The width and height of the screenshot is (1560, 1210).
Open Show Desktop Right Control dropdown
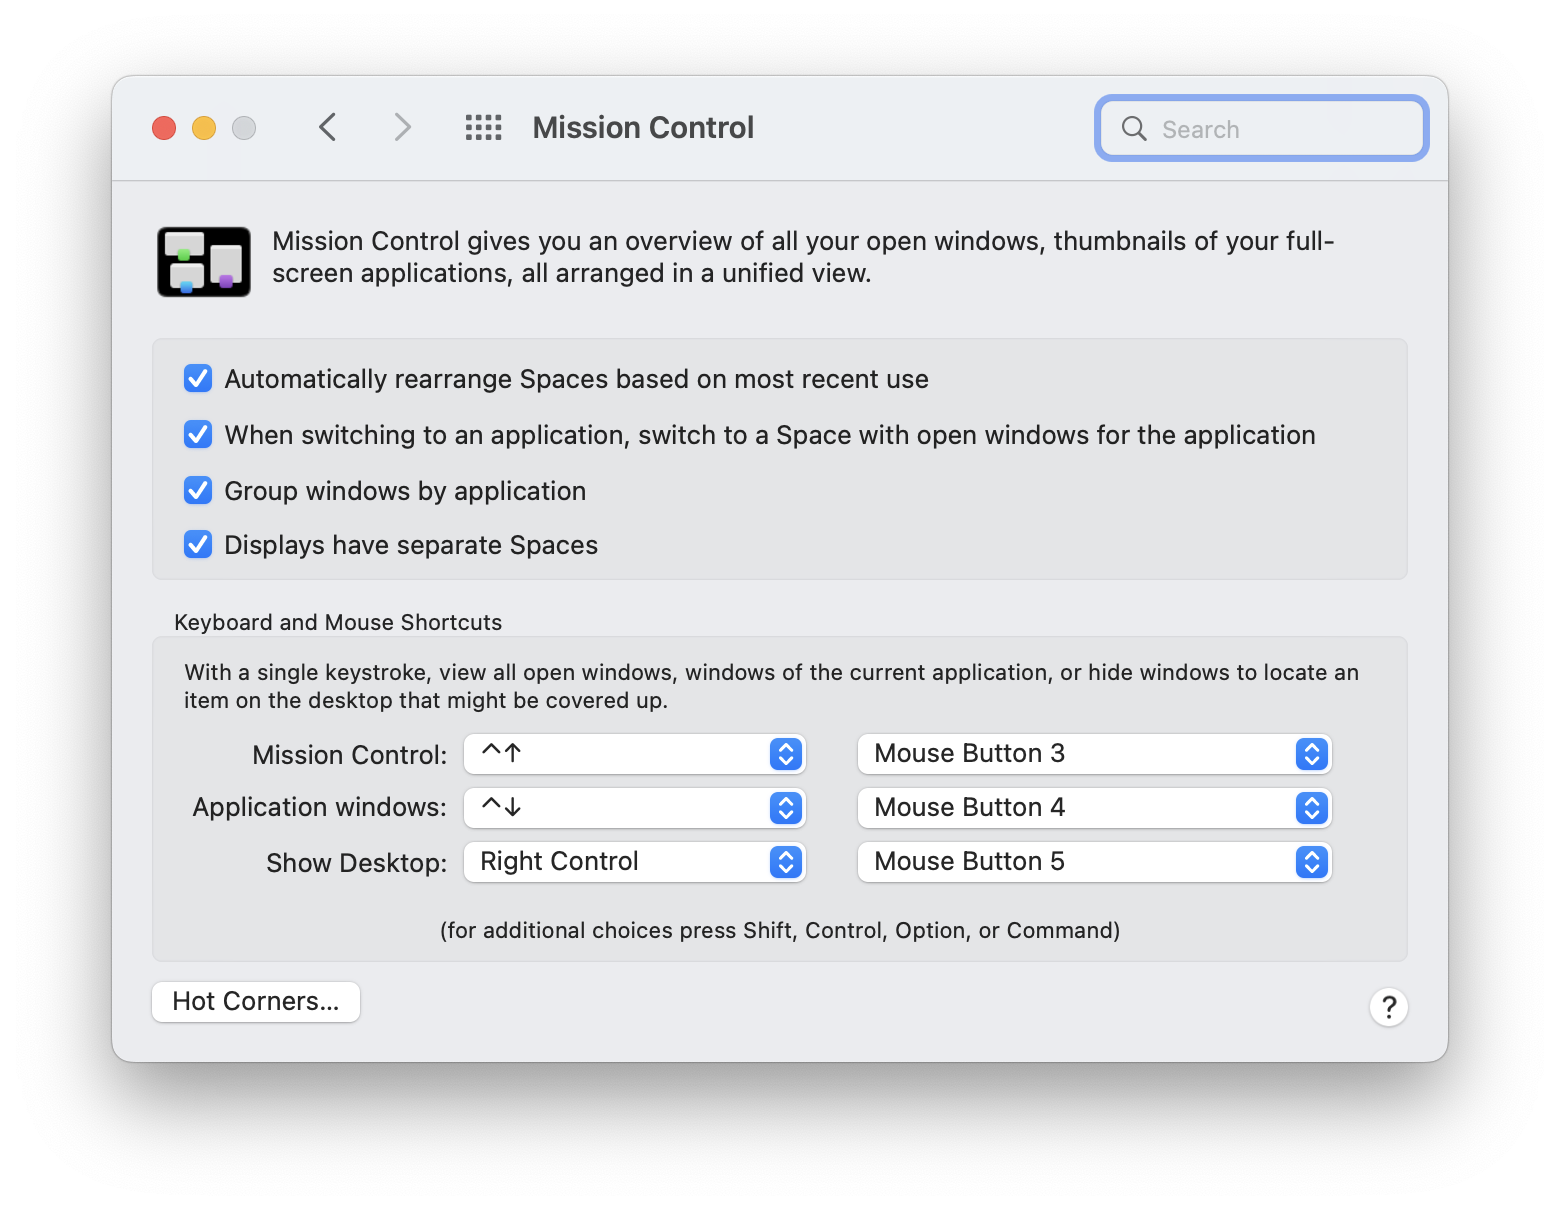635,862
